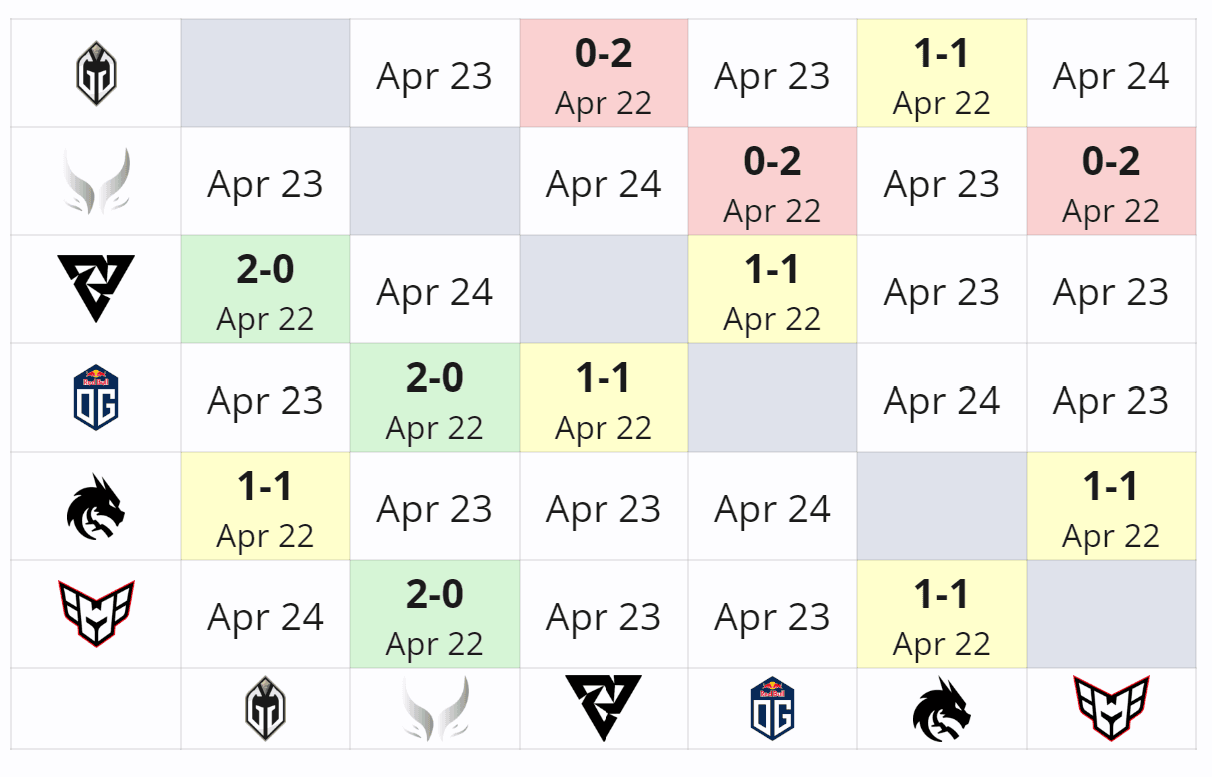Click Team Spirit dragon logo in bottom row
1212x777 pixels.
point(941,708)
